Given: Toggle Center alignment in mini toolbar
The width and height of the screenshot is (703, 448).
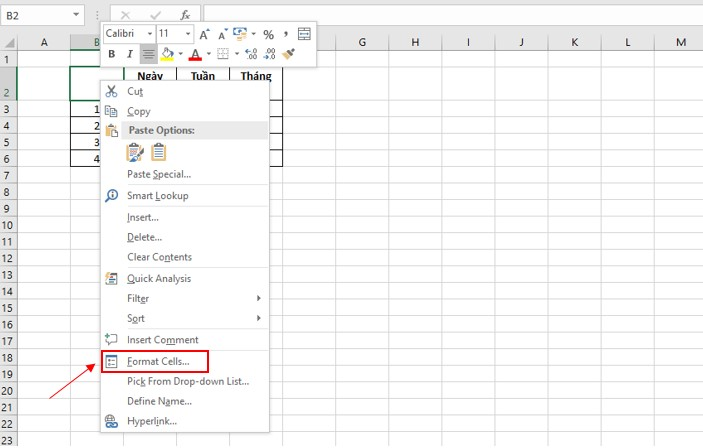Looking at the screenshot, I should coord(148,54).
